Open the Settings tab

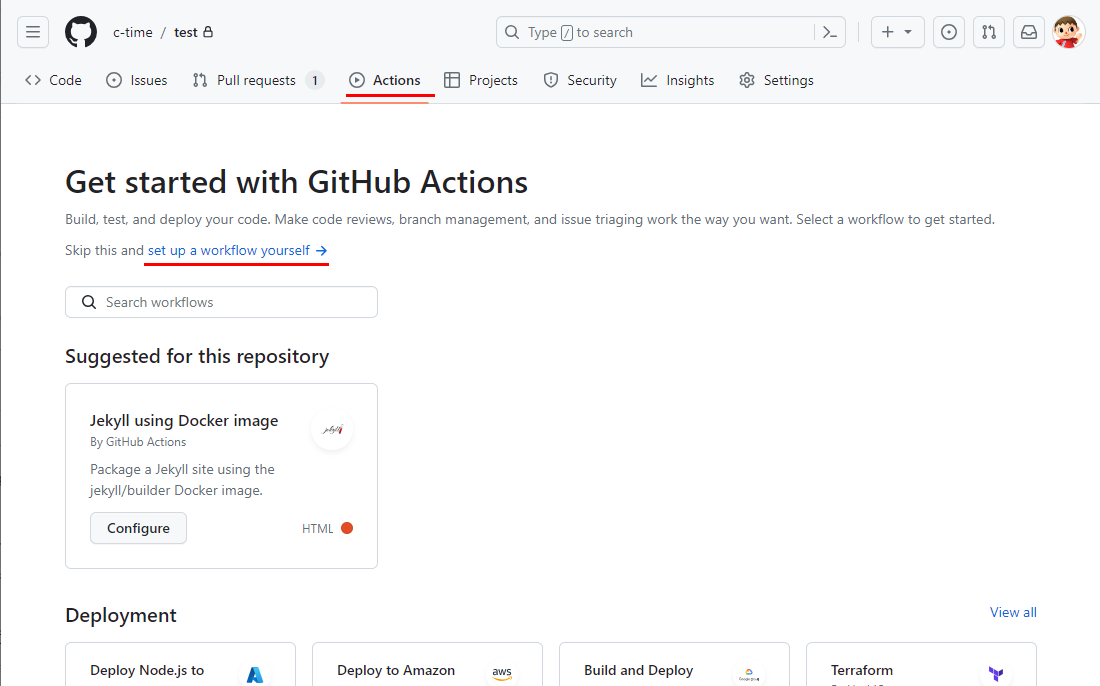[x=777, y=80]
